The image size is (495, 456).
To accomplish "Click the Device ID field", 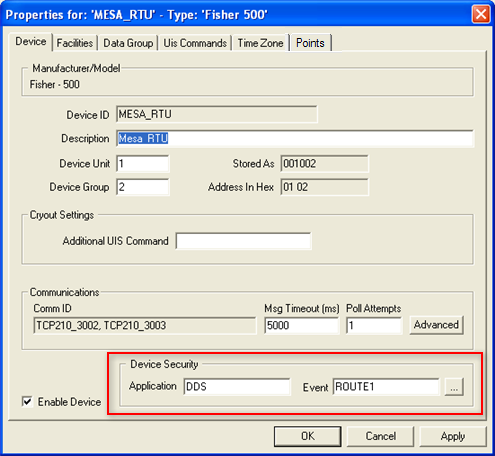I will 217,114.
